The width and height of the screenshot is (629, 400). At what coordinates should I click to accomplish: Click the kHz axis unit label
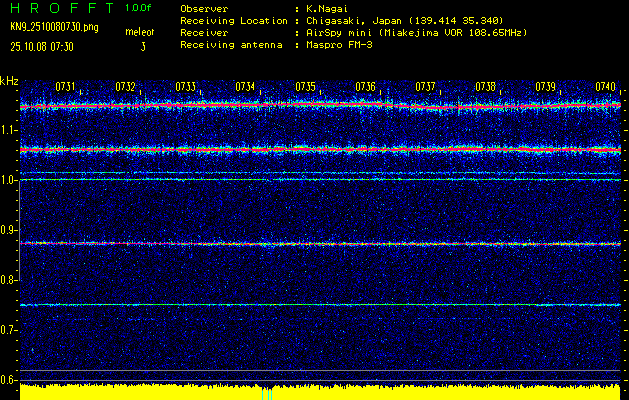click(x=9, y=81)
